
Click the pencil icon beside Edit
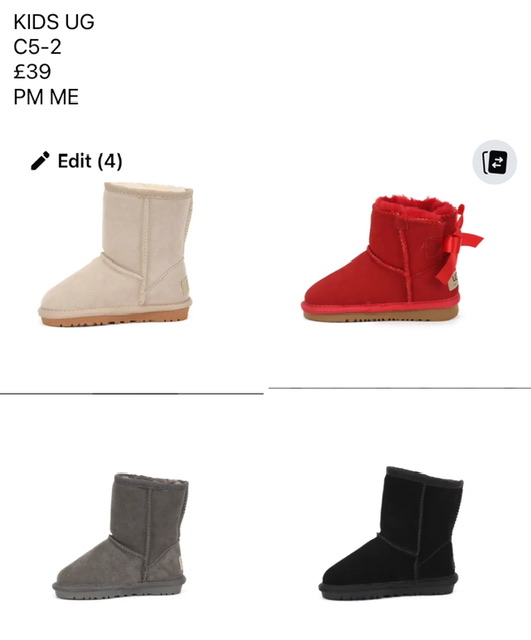click(x=40, y=161)
